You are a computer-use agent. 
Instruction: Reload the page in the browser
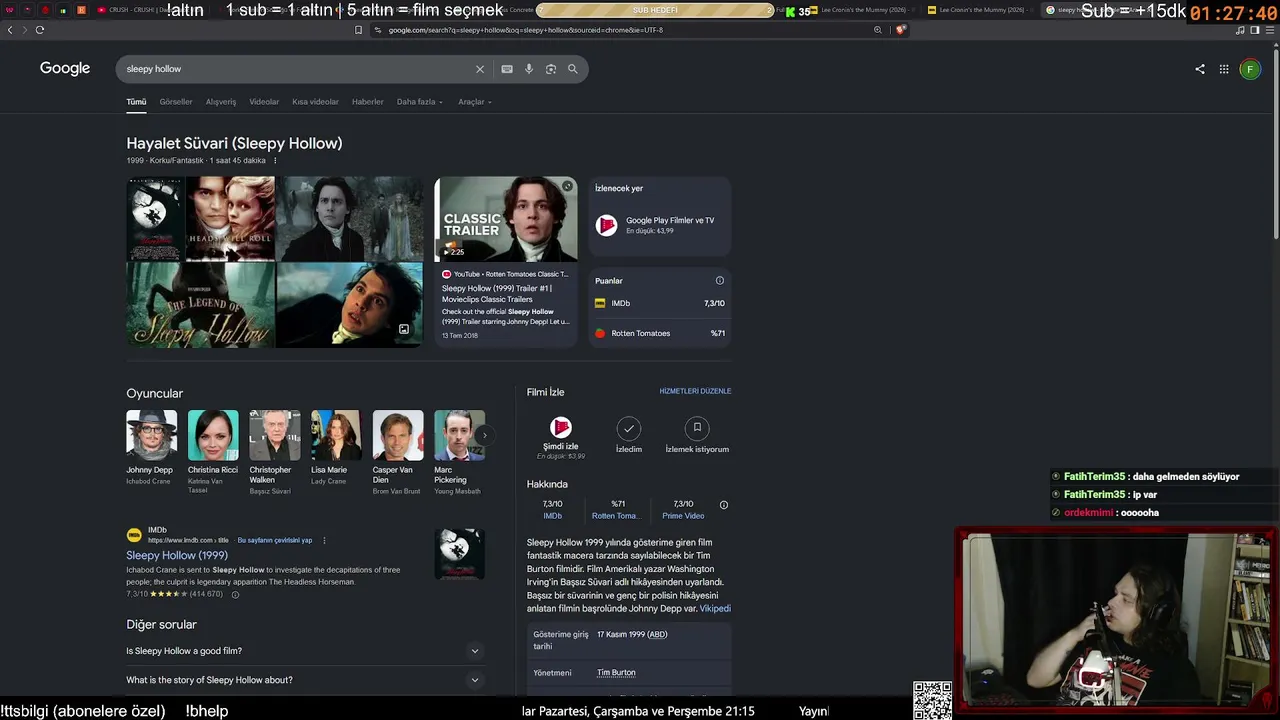[40, 30]
